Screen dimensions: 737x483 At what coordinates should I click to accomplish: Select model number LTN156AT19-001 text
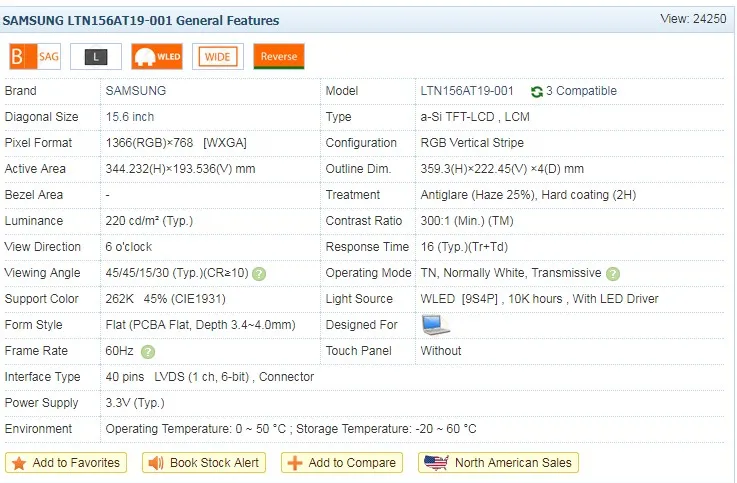tap(467, 91)
